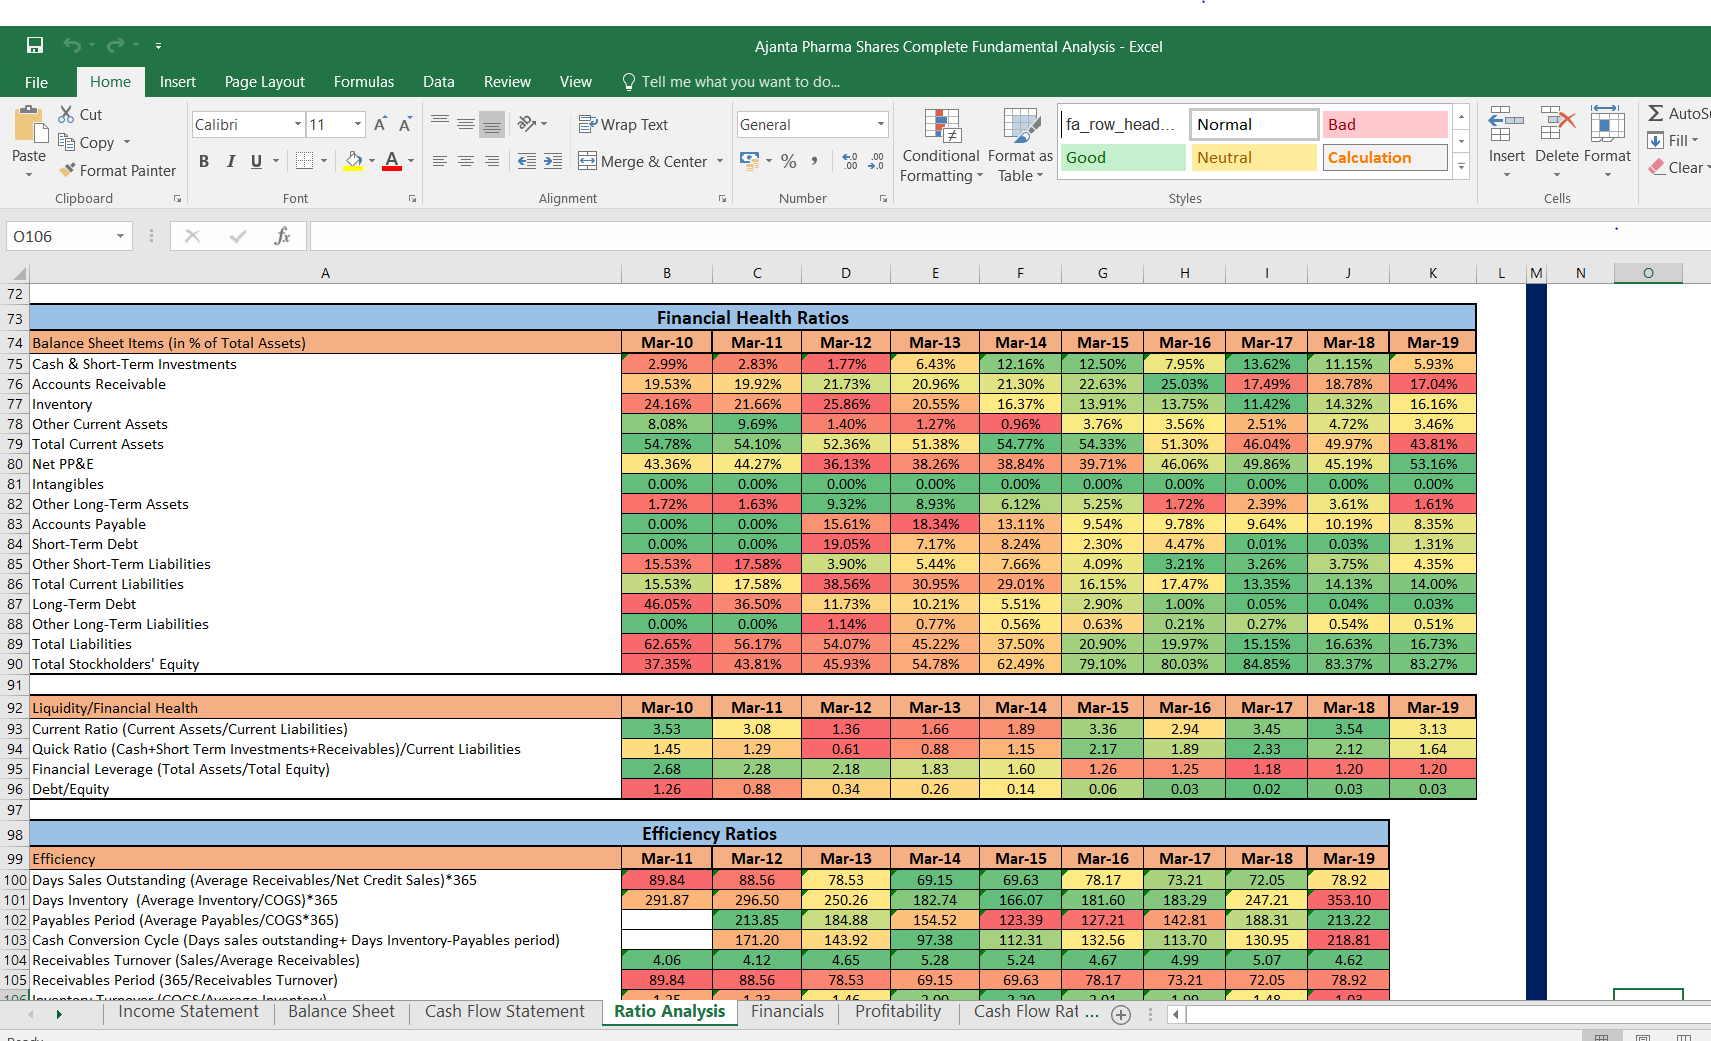Click the Insert Function fx button
The height and width of the screenshot is (1041, 1711).
(282, 237)
